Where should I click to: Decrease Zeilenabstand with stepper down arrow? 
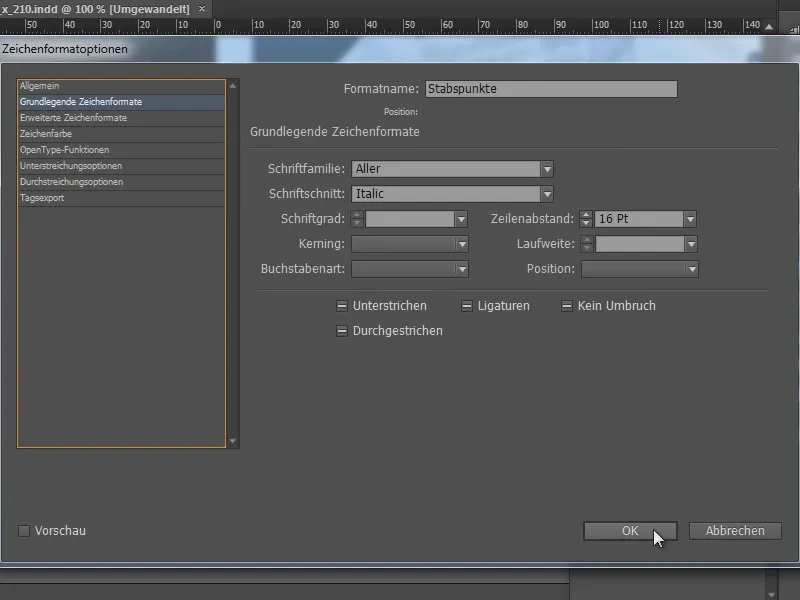pyautogui.click(x=586, y=223)
